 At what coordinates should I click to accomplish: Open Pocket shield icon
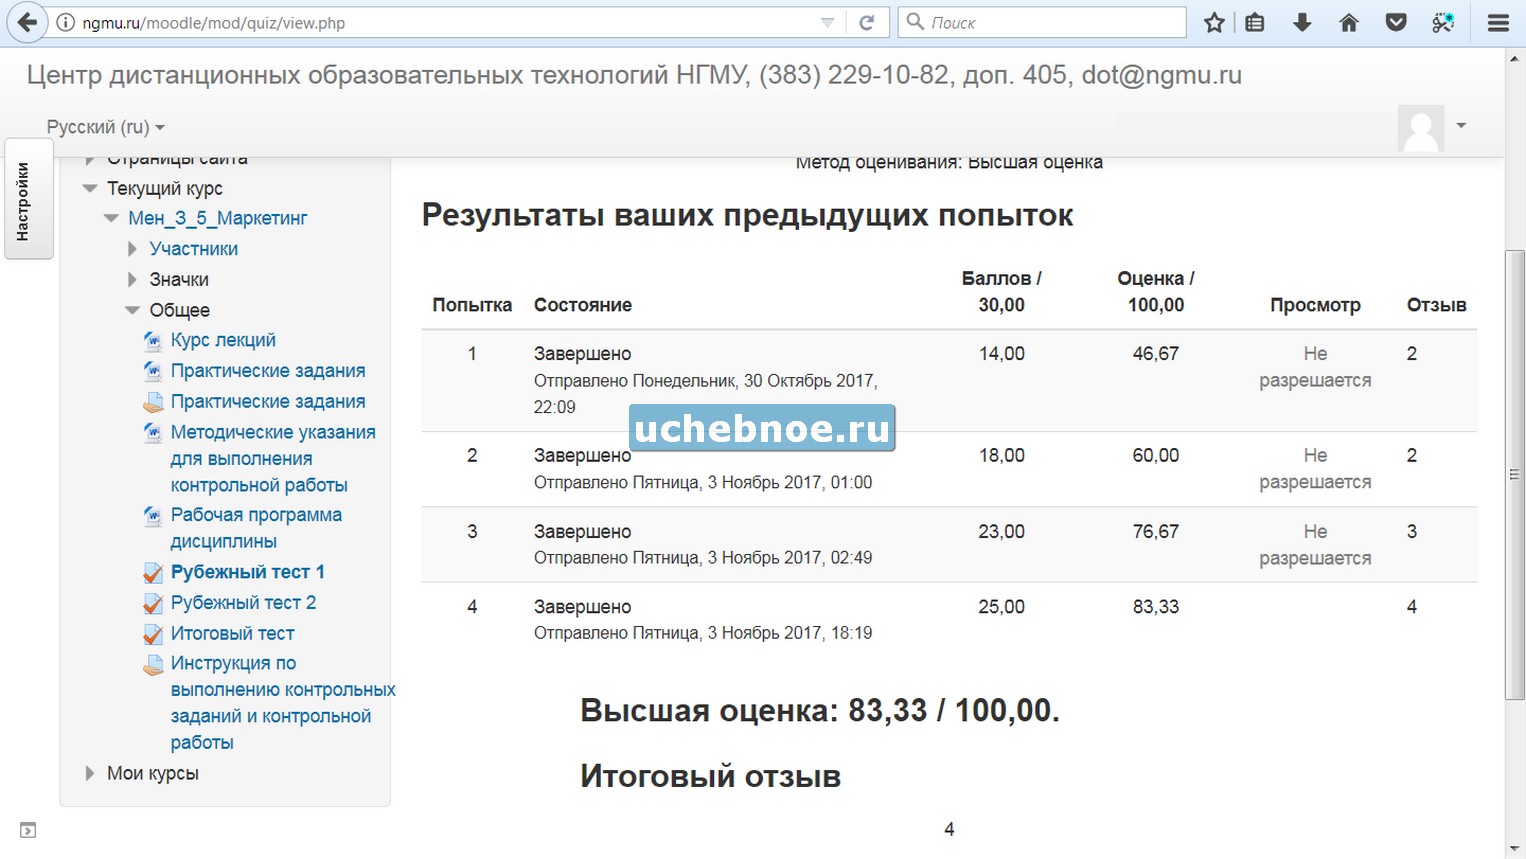pos(1396,22)
